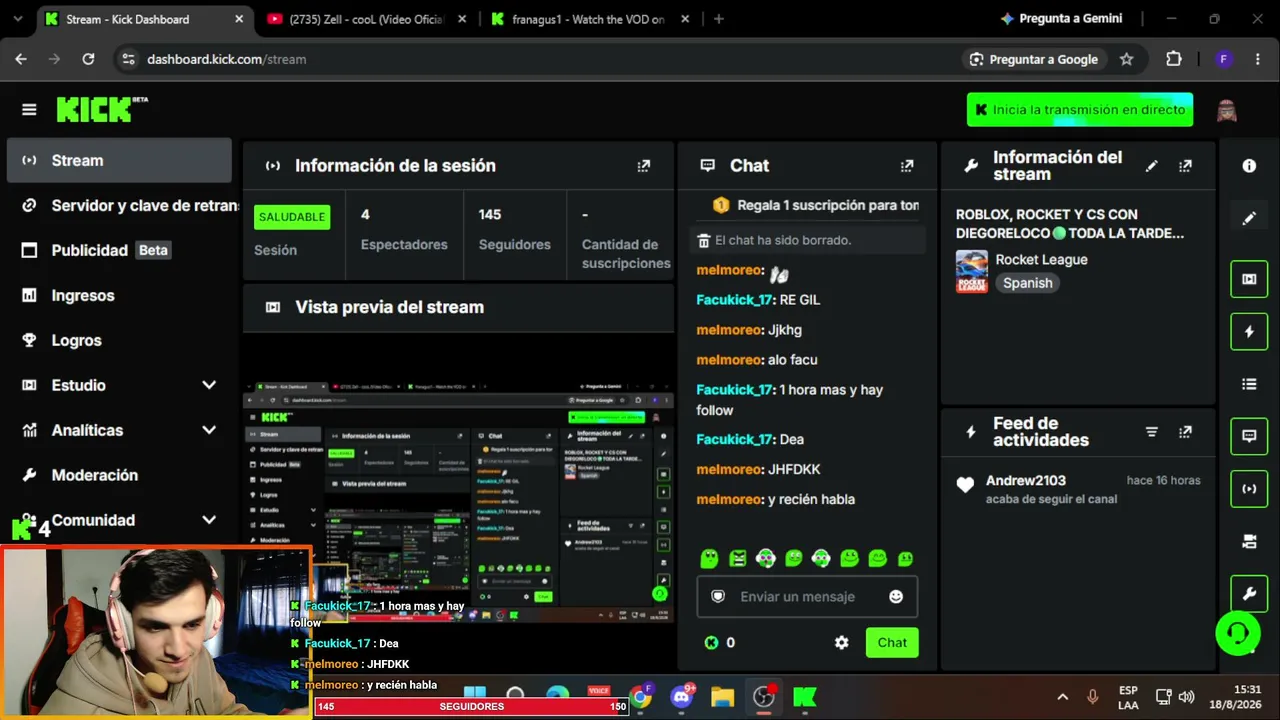Filter the Feed de actividades

[x=1152, y=432]
